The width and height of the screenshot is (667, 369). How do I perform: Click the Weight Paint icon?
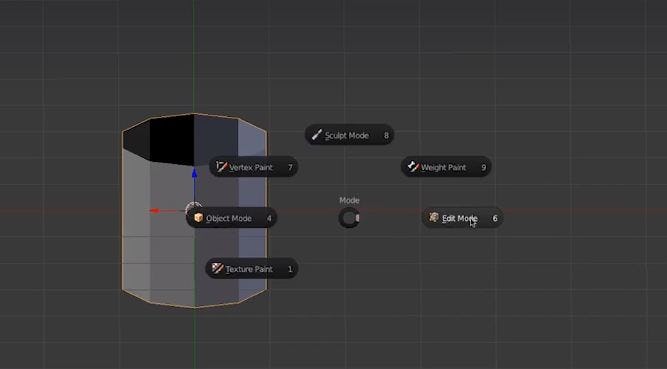(413, 166)
